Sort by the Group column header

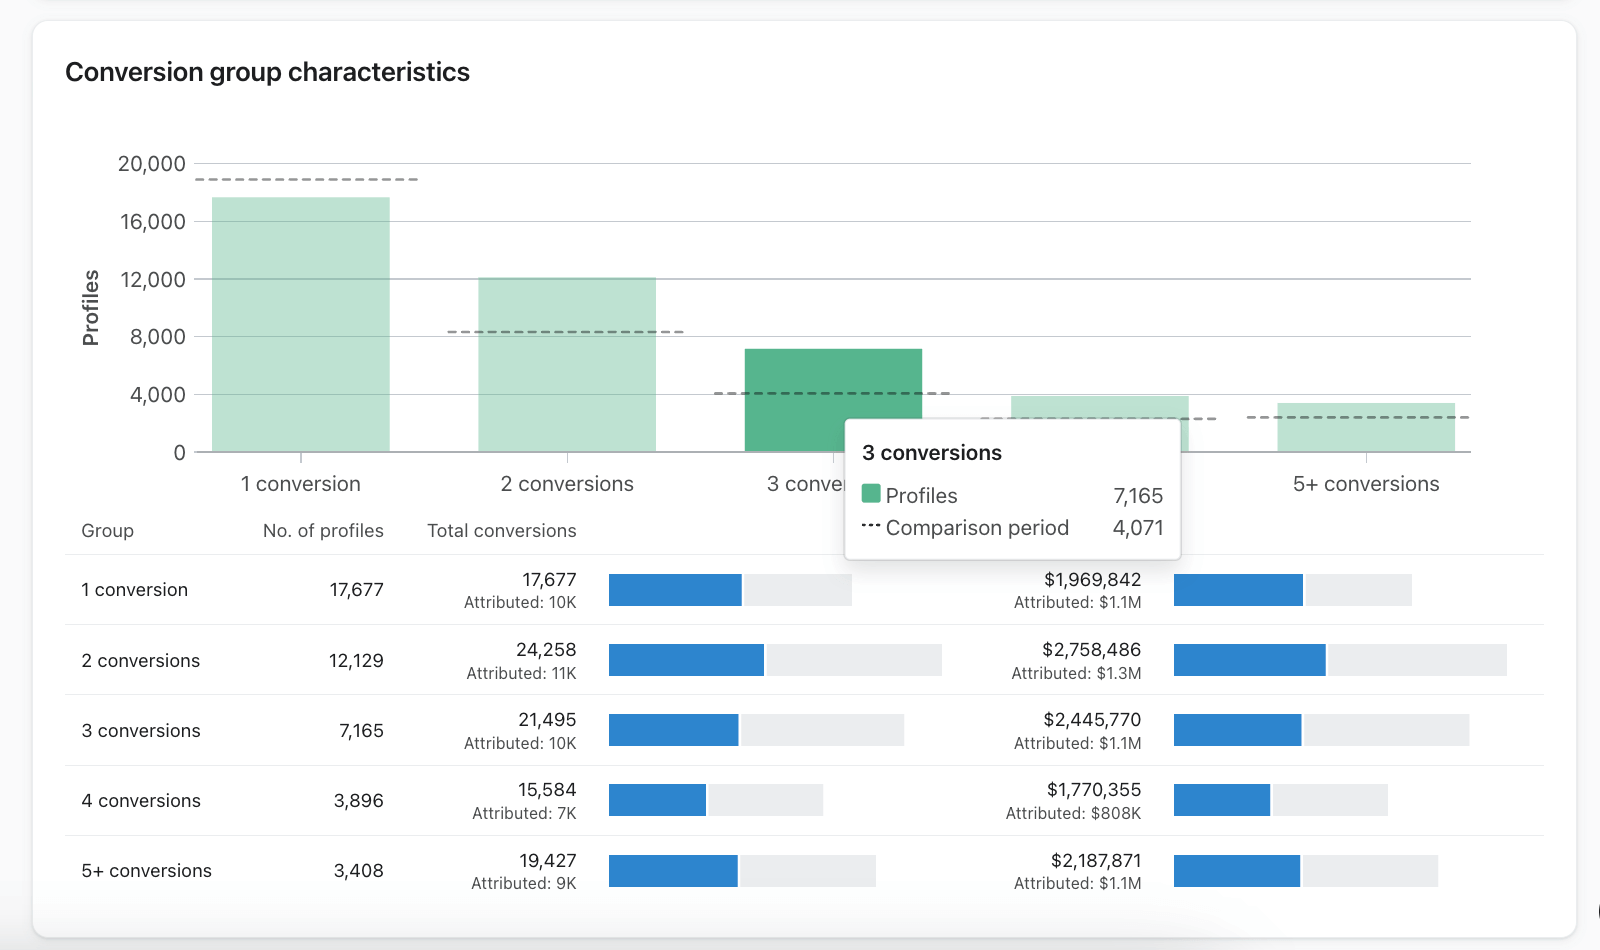pos(107,530)
